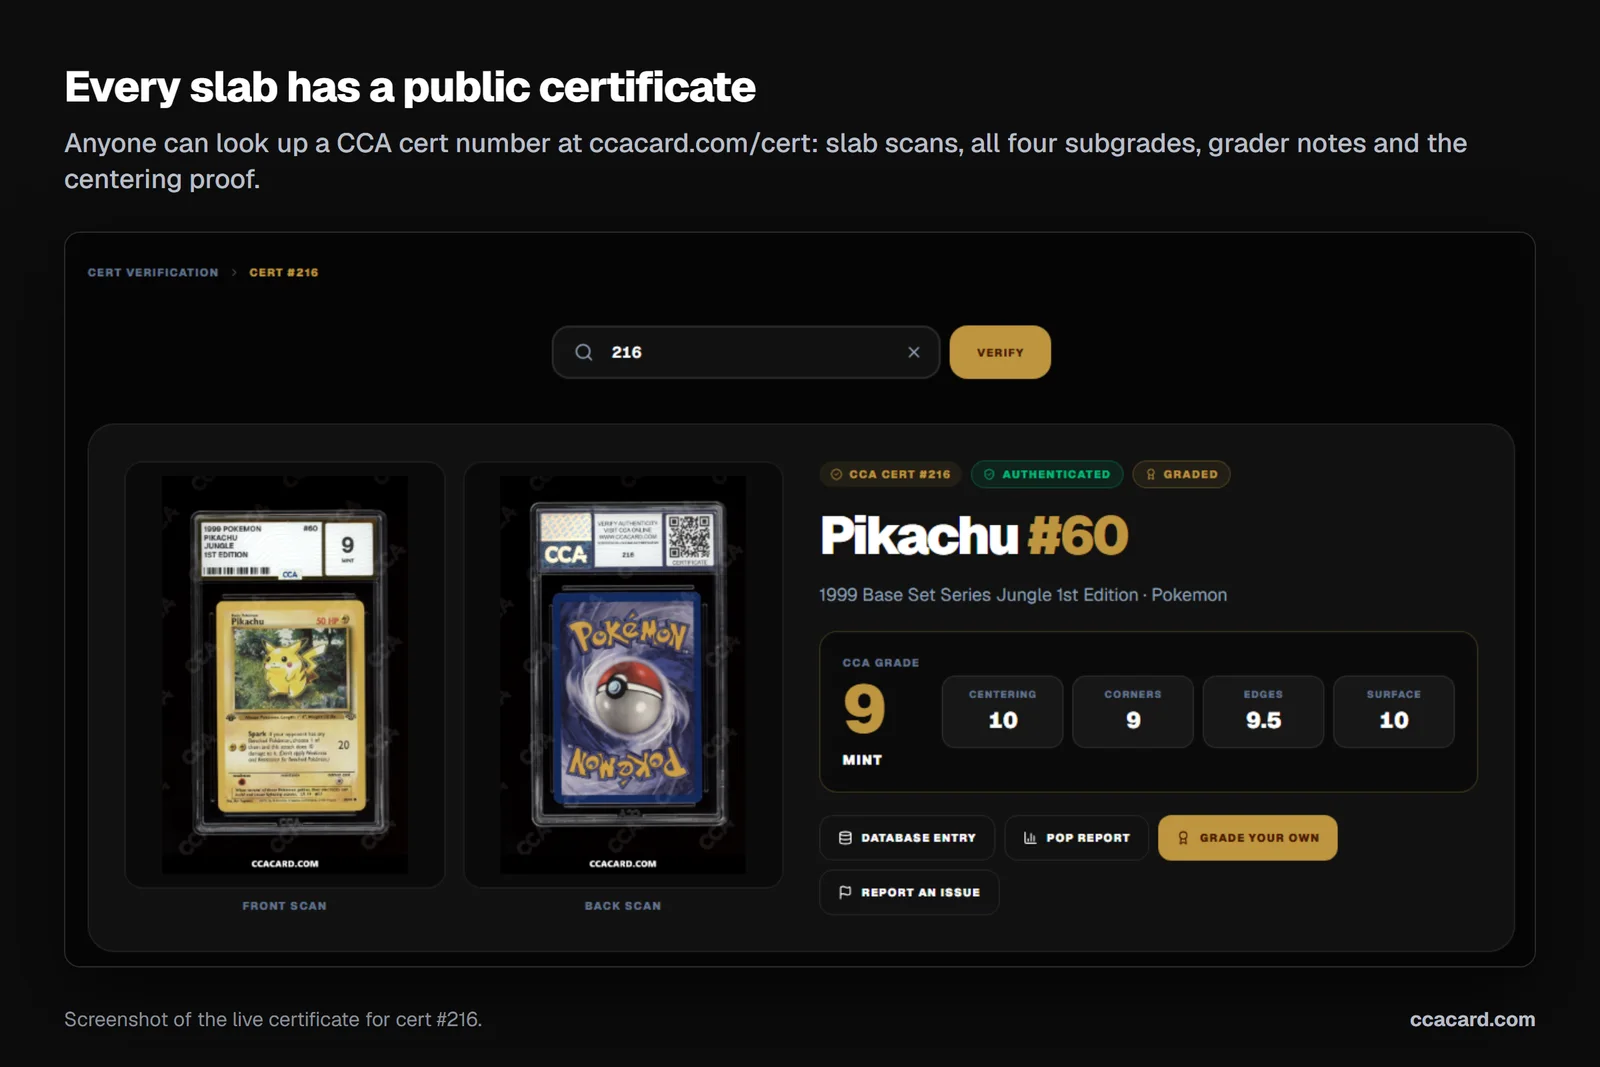
Task: Click 'Every slab has a public certificate' heading
Action: click(410, 87)
